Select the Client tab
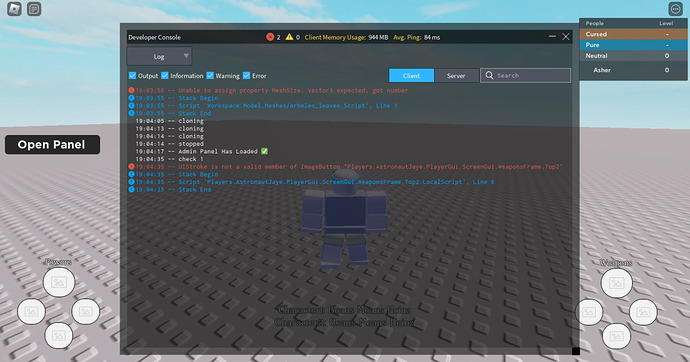 [x=411, y=76]
